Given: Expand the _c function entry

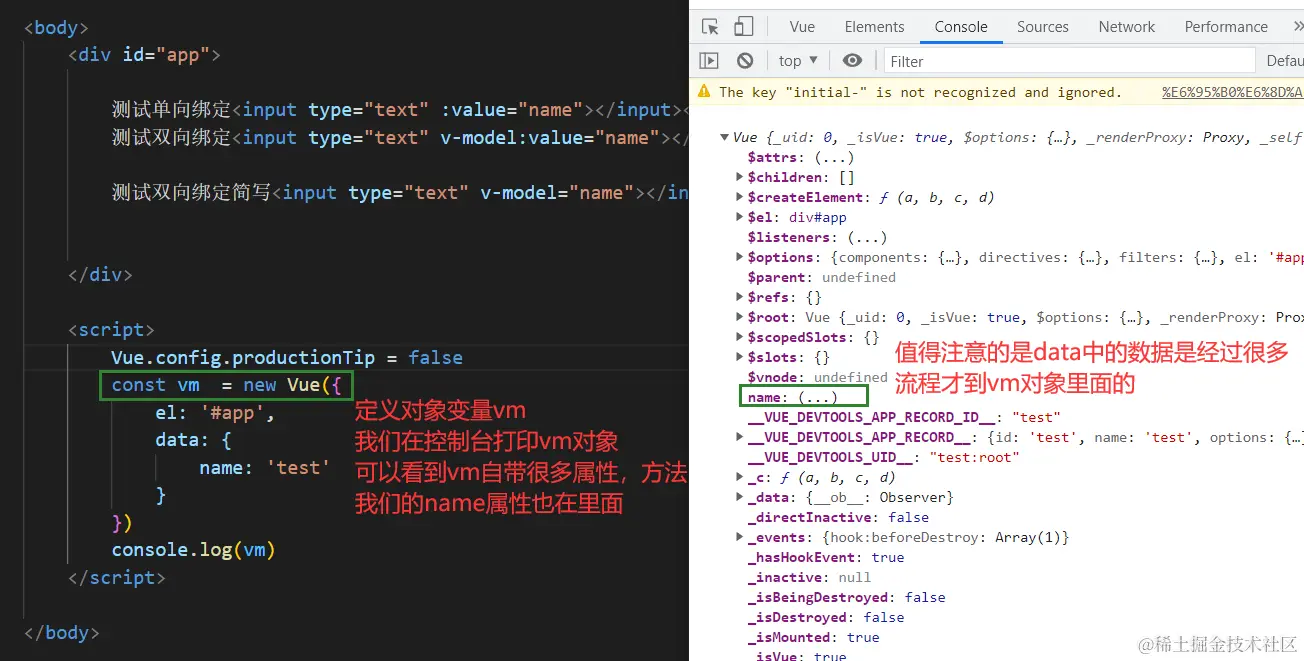Looking at the screenshot, I should 739,478.
